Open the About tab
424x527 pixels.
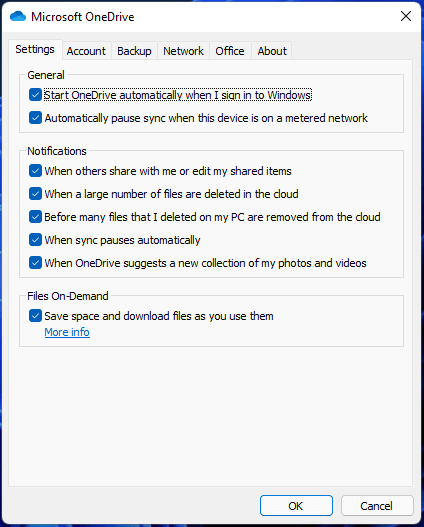(x=272, y=51)
